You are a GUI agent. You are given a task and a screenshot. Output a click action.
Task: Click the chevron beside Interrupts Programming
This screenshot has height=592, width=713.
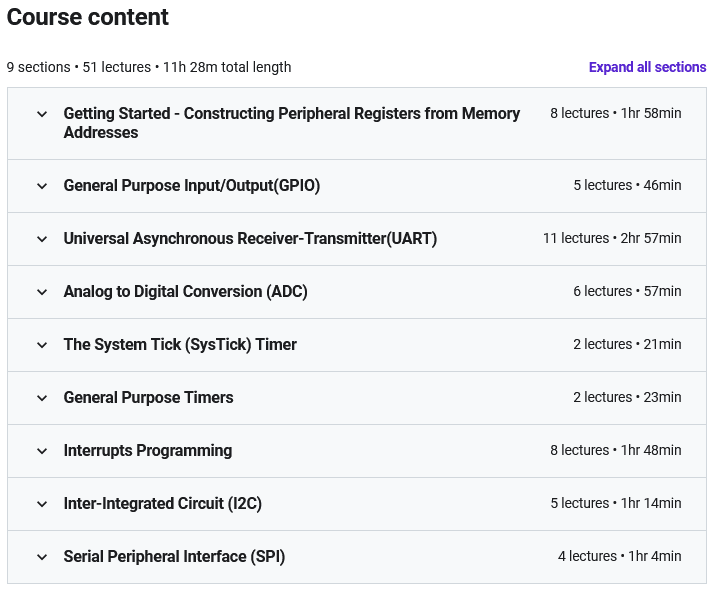(x=42, y=451)
